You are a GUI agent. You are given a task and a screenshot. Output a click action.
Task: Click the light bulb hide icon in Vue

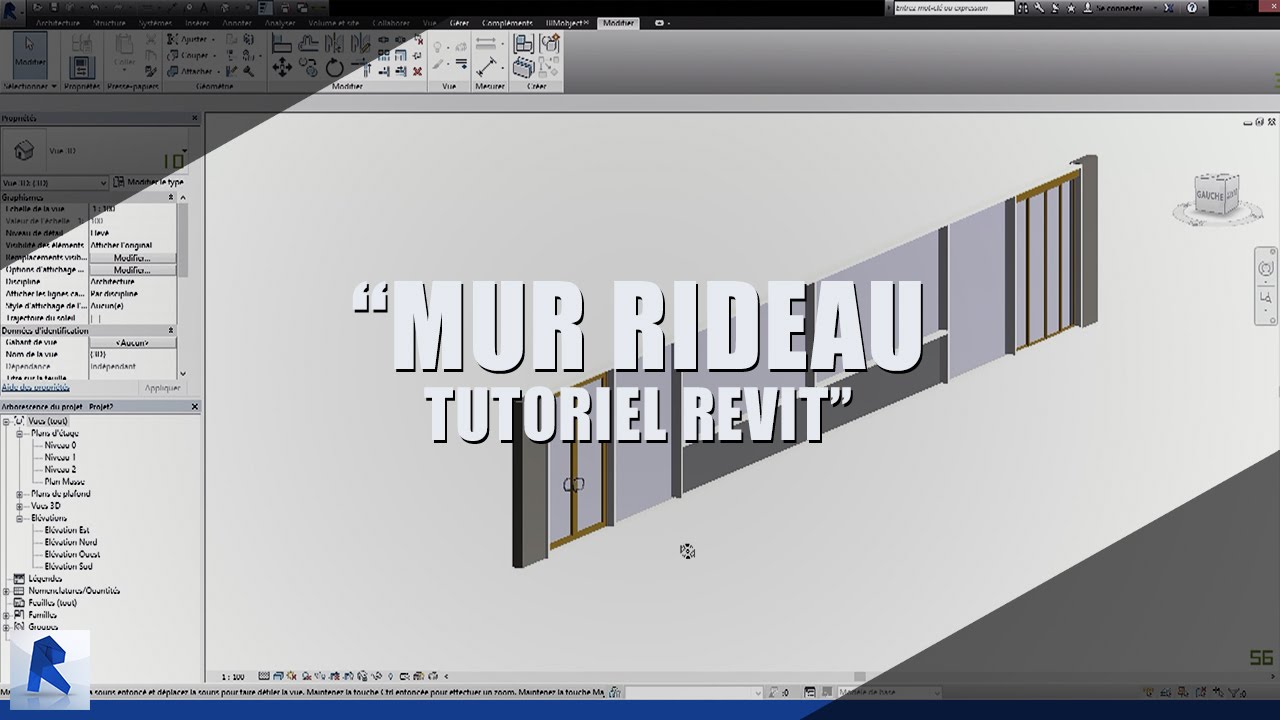438,46
